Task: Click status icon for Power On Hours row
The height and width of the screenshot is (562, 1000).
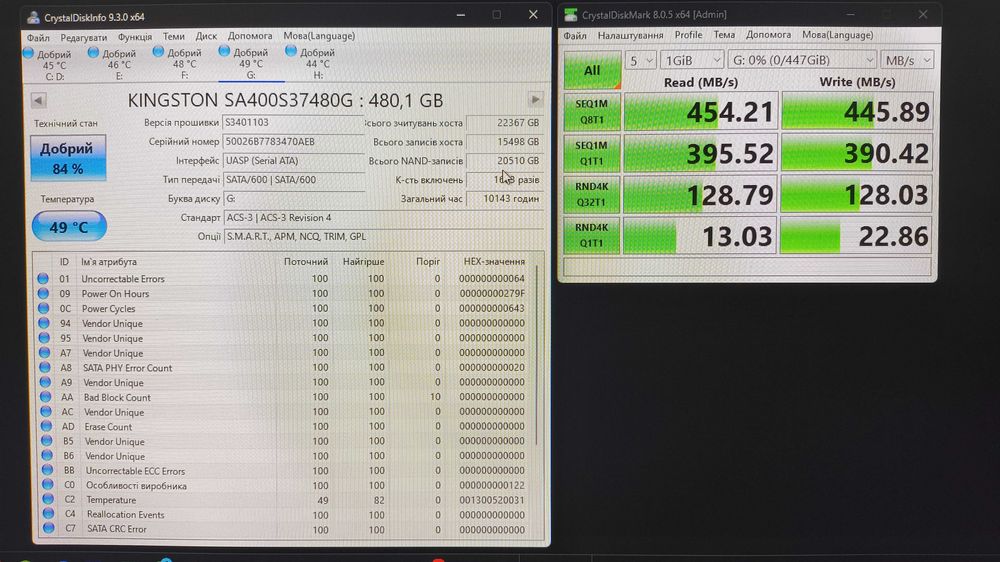Action: (43, 293)
